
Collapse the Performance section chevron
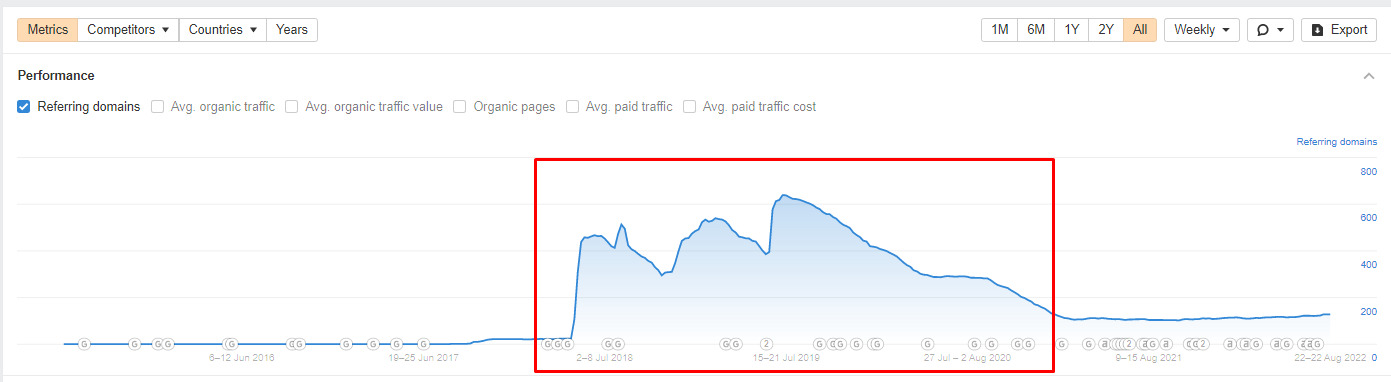[1368, 76]
